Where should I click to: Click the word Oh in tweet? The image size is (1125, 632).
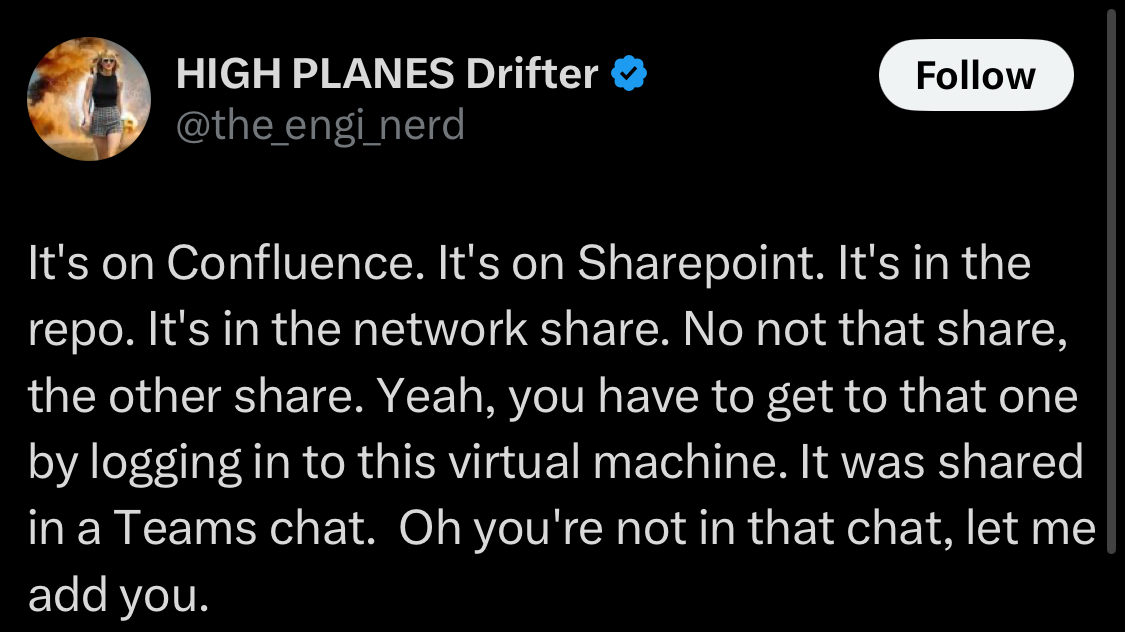coord(424,529)
